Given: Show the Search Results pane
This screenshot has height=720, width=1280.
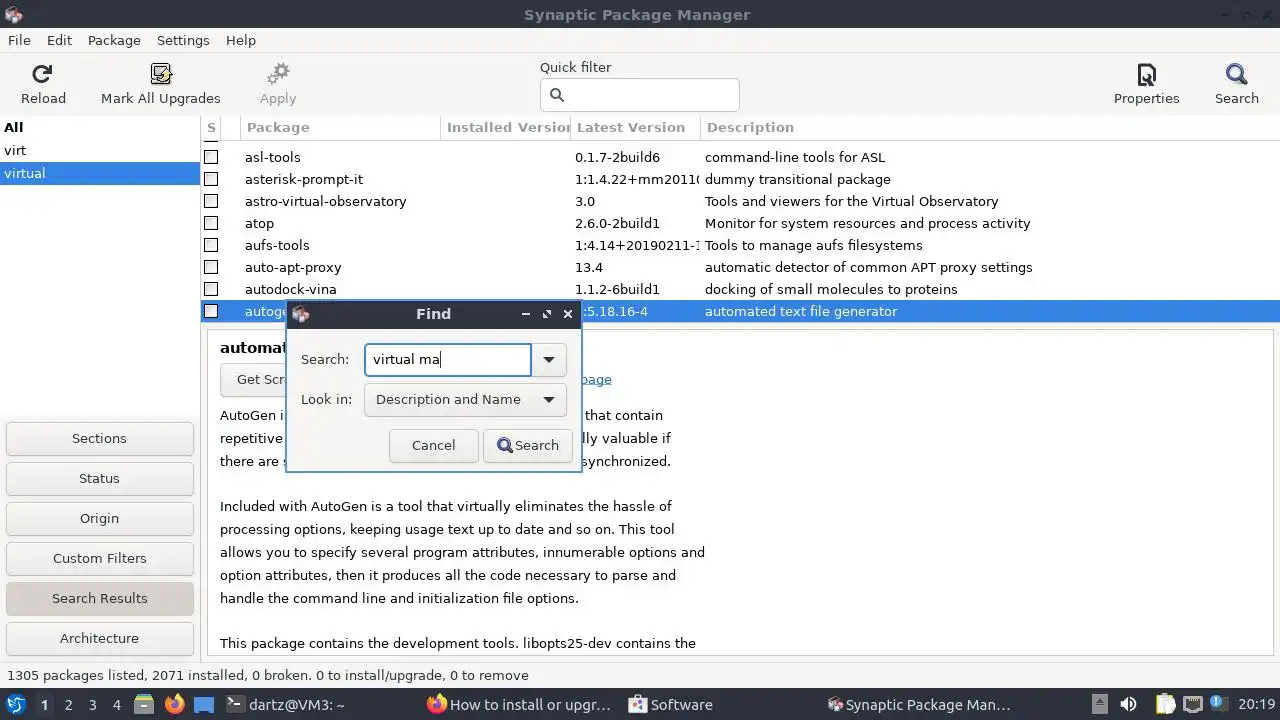Looking at the screenshot, I should 99,598.
